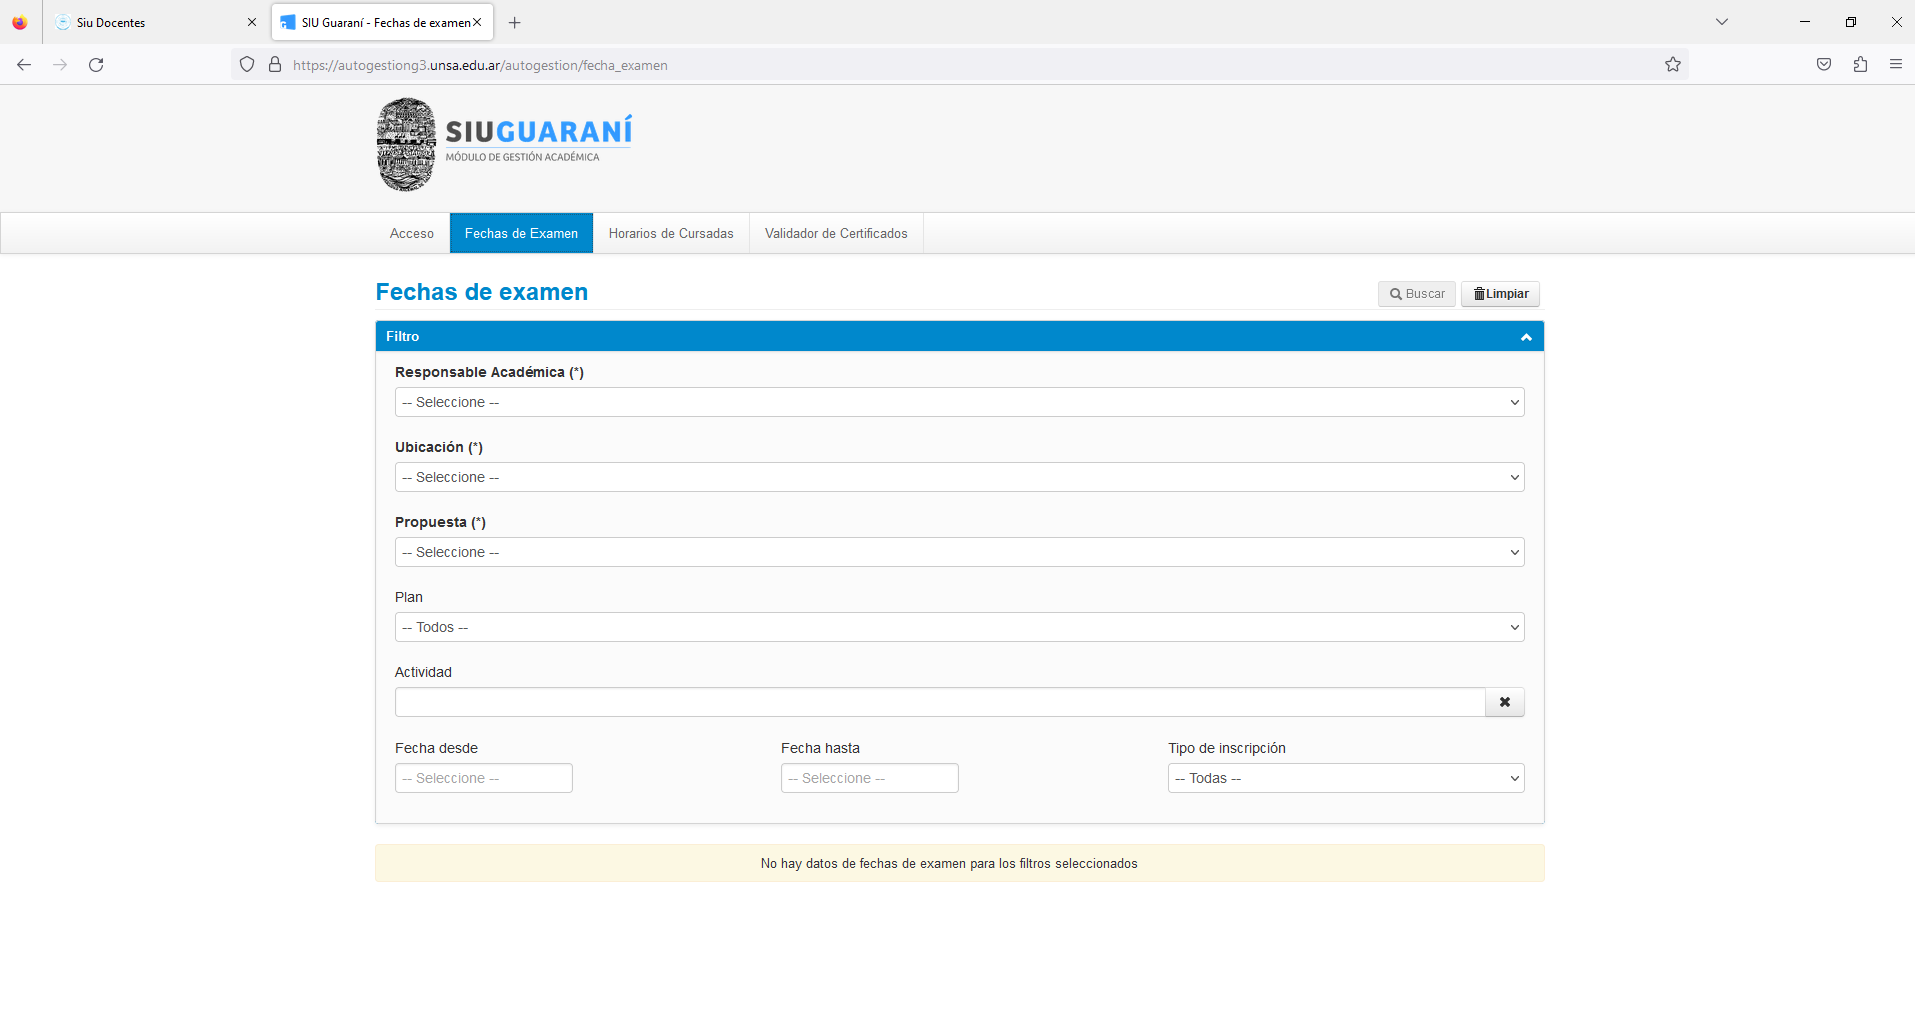
Task: Restore down the Firefox window
Action: pos(1851,22)
